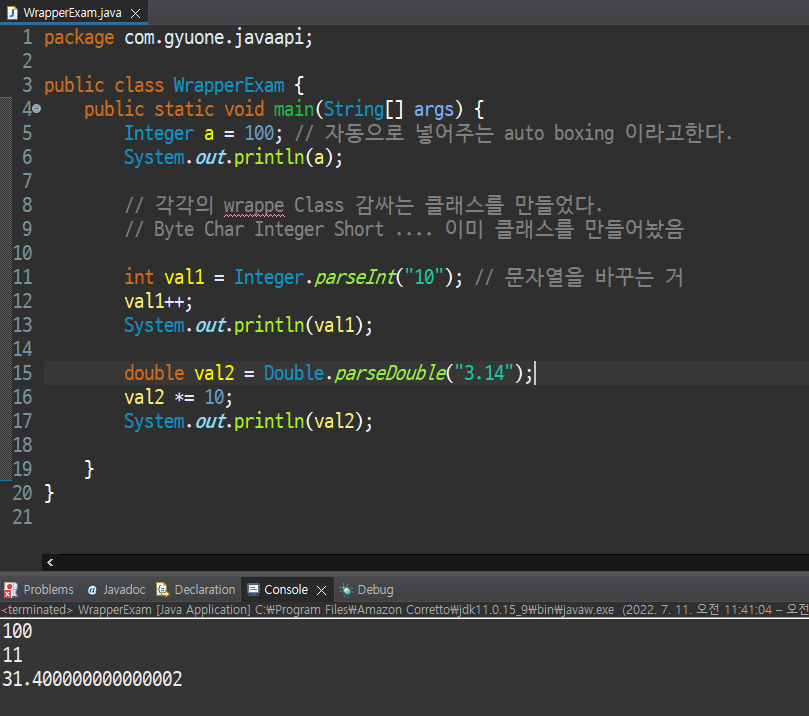Viewport: 809px width, 716px height.
Task: Click parseInt method call on line 11
Action: [x=355, y=278]
